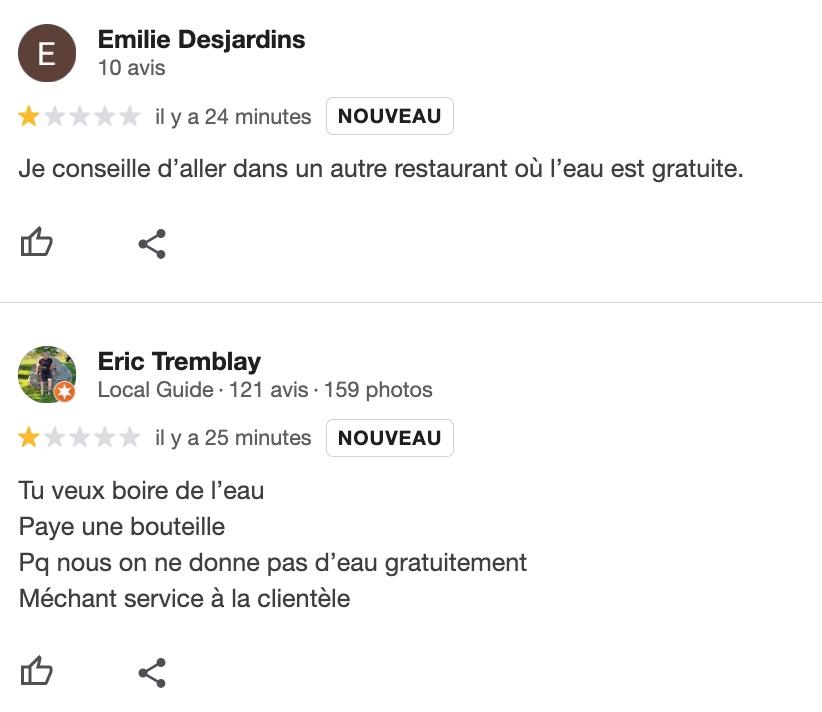The height and width of the screenshot is (712, 822).
Task: Click '10 avis' under Emilie Desjardins
Action: 132,68
